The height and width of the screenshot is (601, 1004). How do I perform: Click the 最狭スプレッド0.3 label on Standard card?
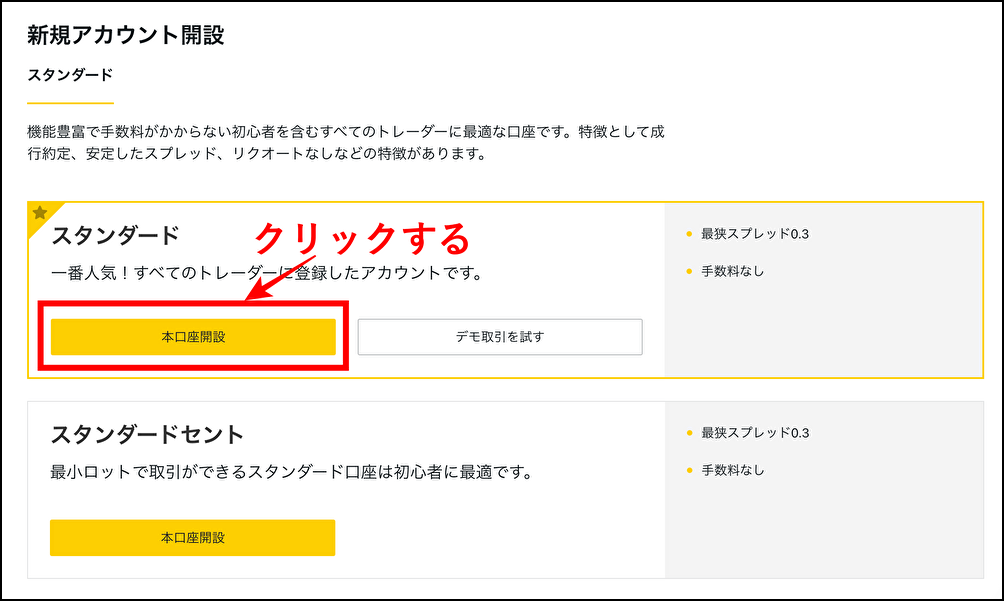pyautogui.click(x=754, y=232)
